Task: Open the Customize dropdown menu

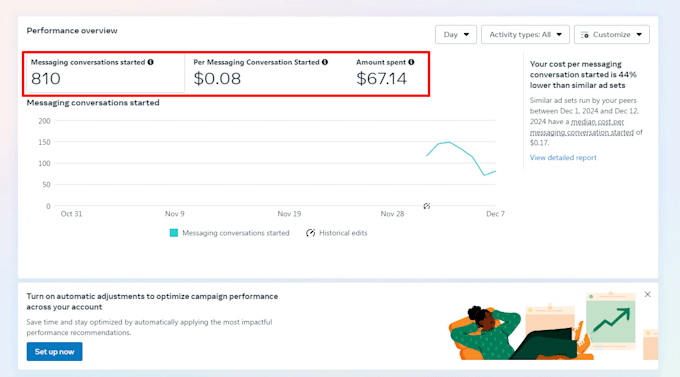Action: [x=611, y=35]
